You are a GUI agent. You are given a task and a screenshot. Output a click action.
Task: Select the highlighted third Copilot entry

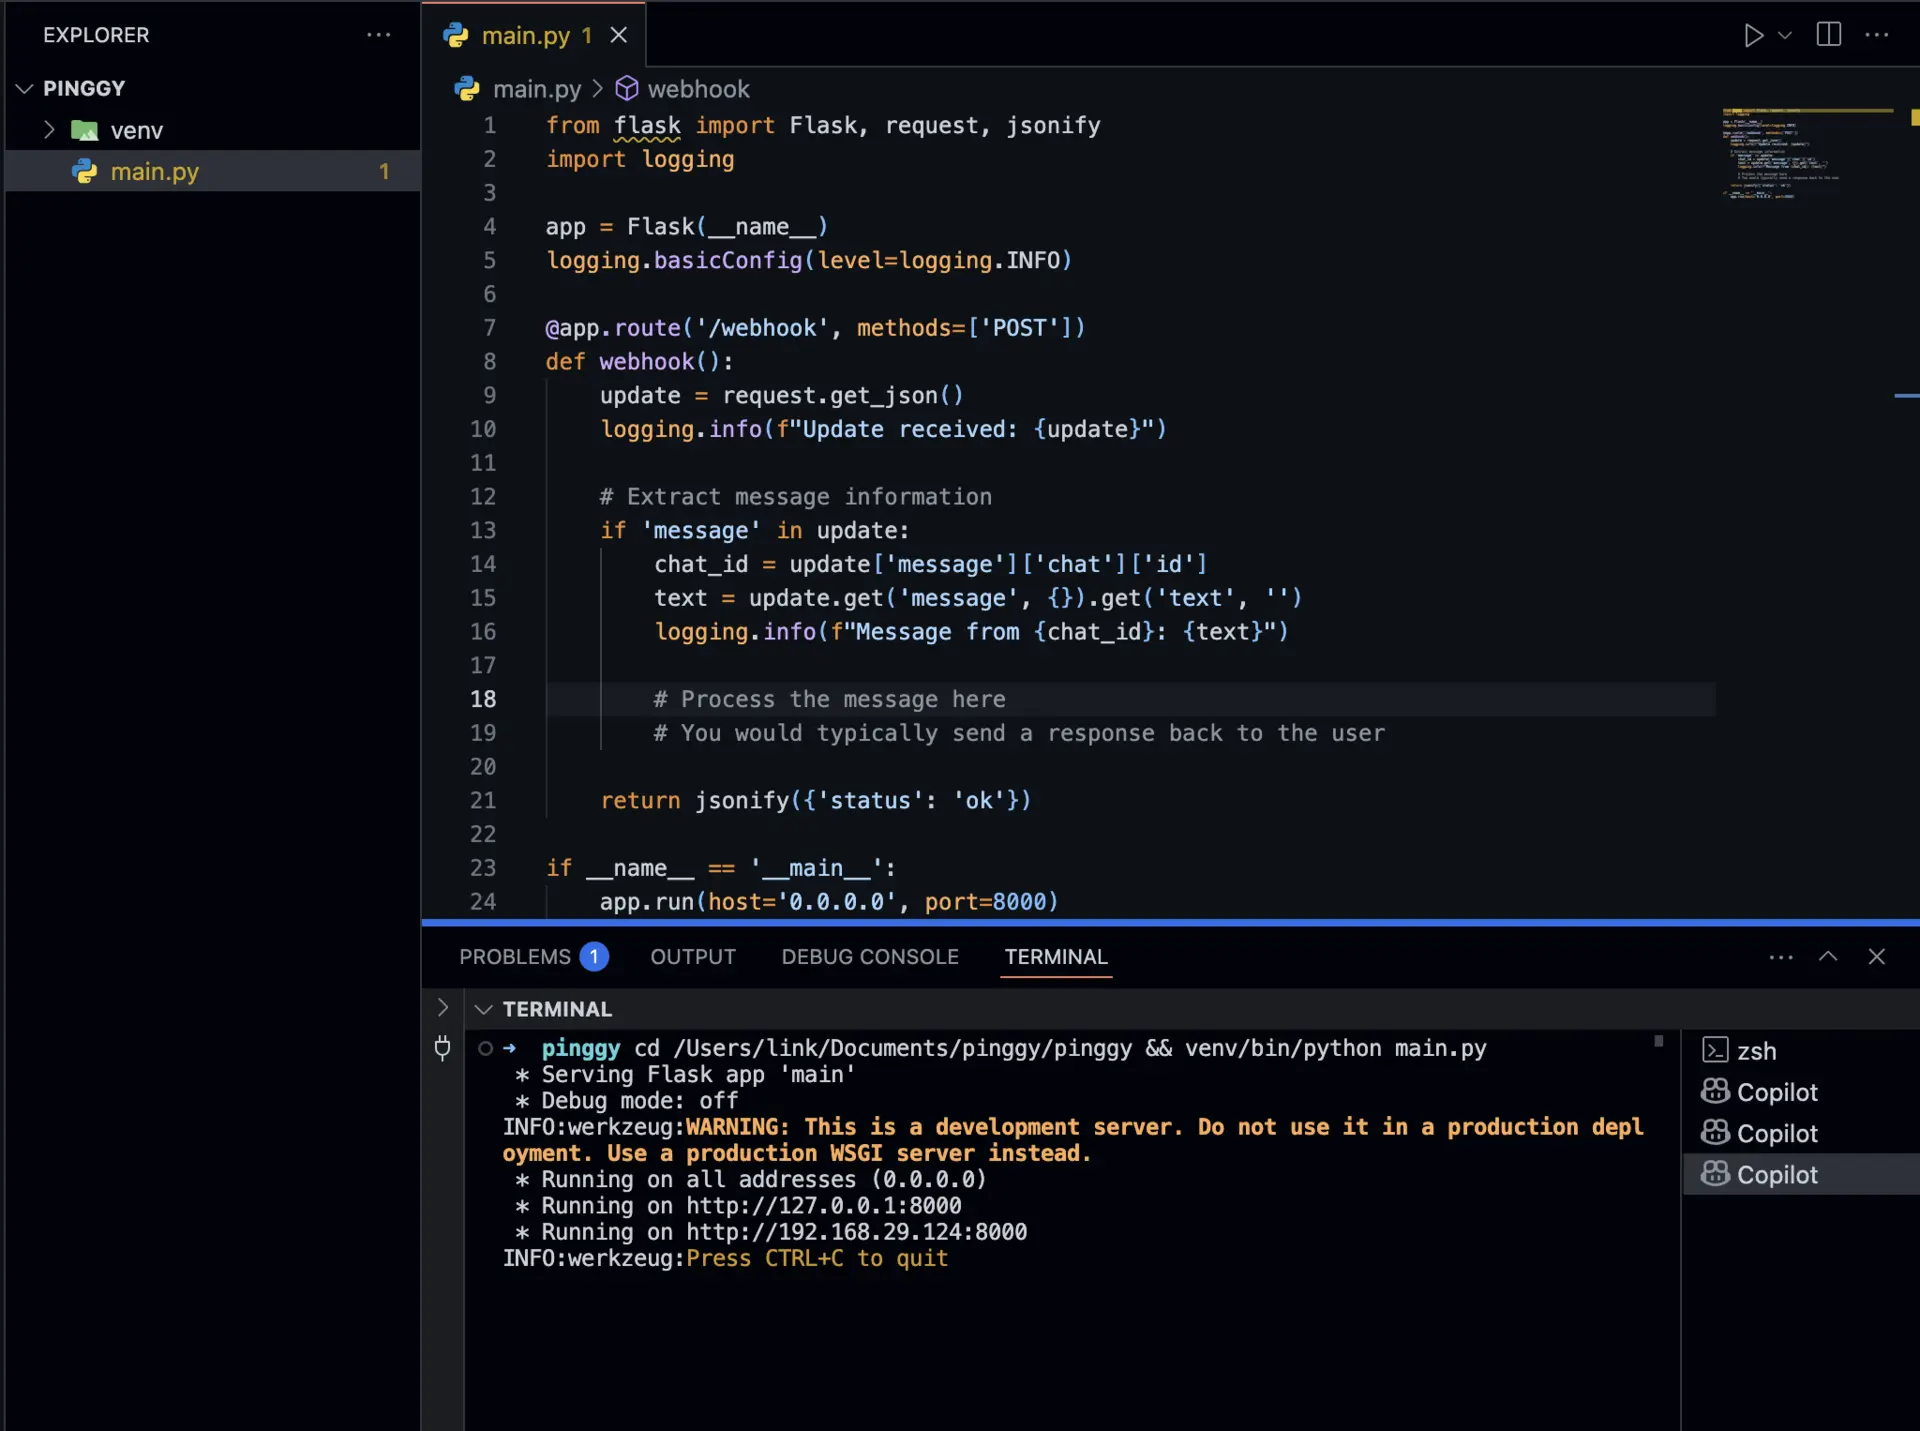[x=1800, y=1174]
